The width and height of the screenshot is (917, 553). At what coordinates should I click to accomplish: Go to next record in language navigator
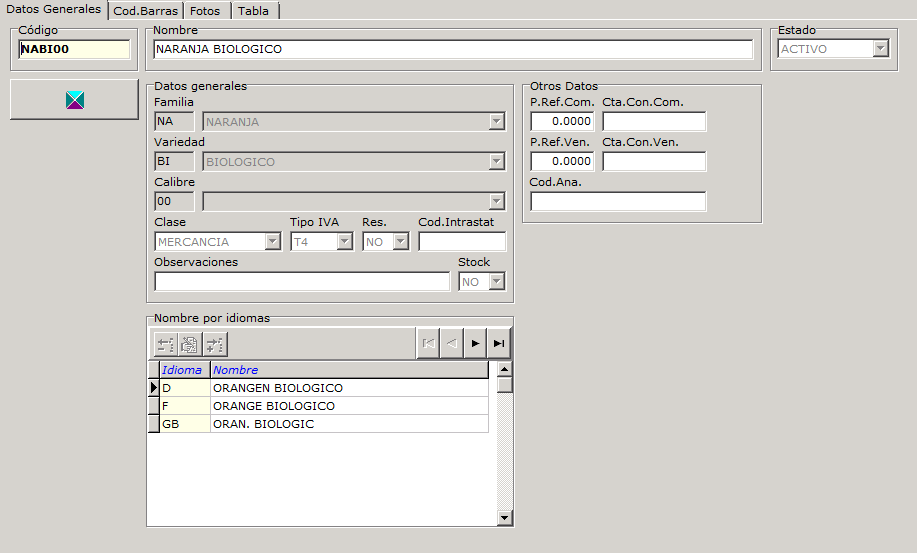475,343
